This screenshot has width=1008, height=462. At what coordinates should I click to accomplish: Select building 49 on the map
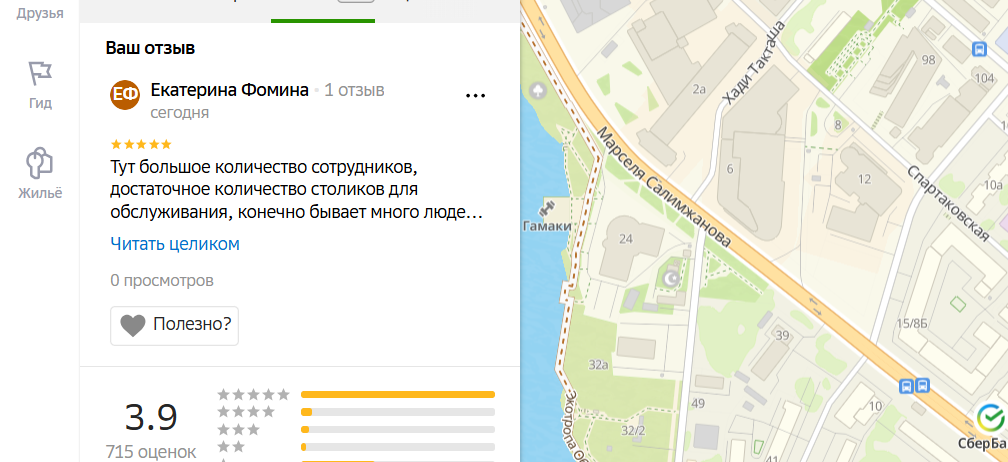click(698, 404)
